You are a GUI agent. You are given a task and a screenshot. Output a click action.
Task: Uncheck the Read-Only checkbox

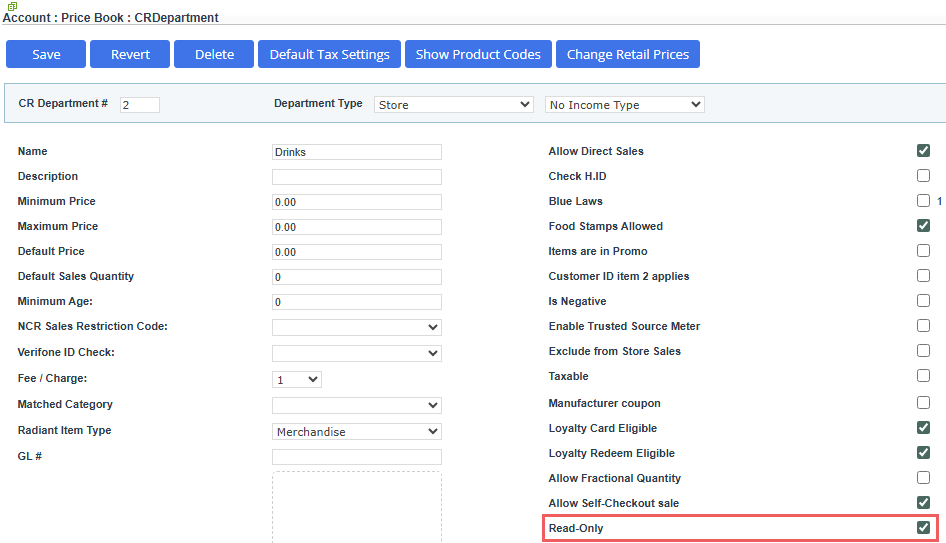(x=923, y=528)
